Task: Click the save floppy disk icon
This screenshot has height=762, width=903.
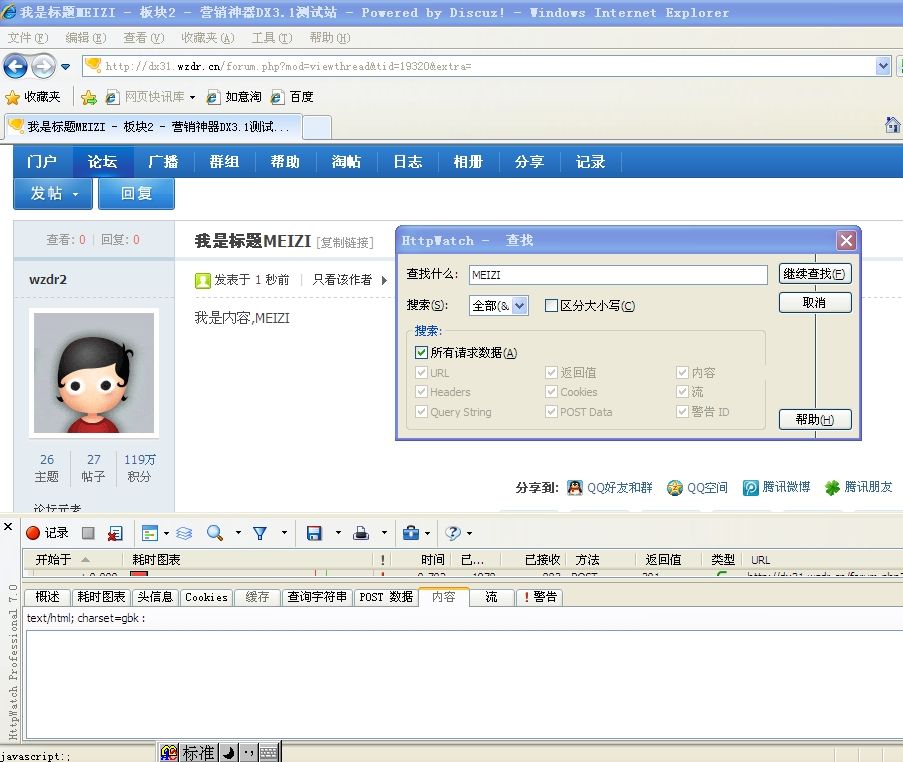Action: point(314,533)
